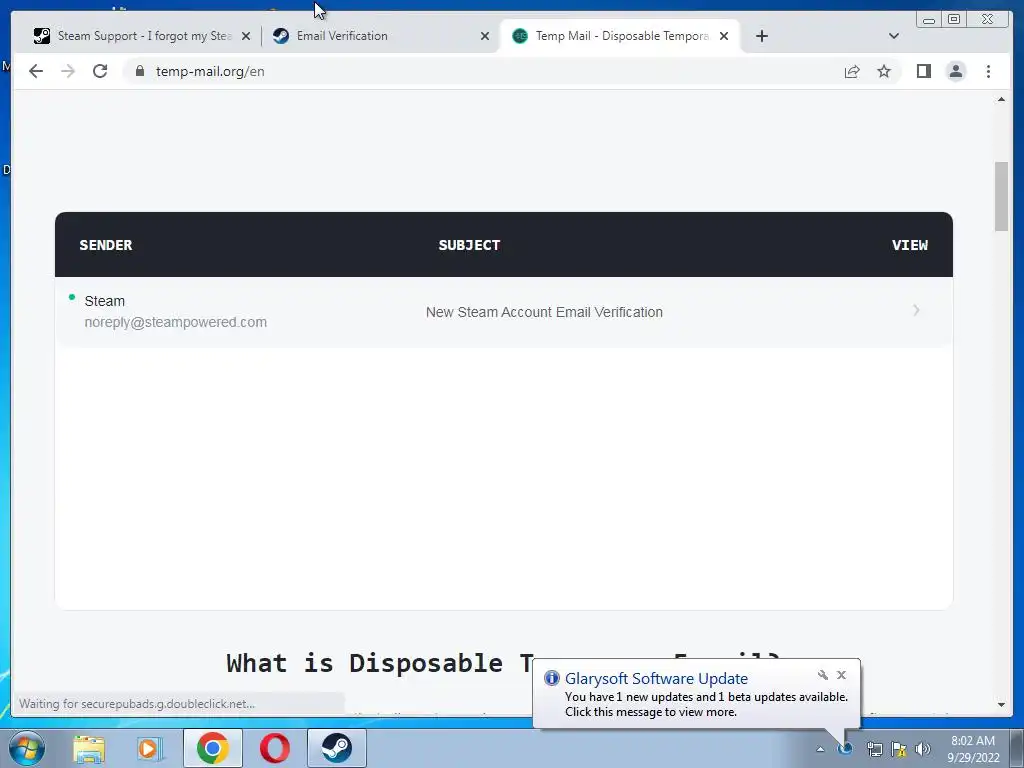Close the Glarysoft update balloon
Viewport: 1024px width, 768px height.
841,675
